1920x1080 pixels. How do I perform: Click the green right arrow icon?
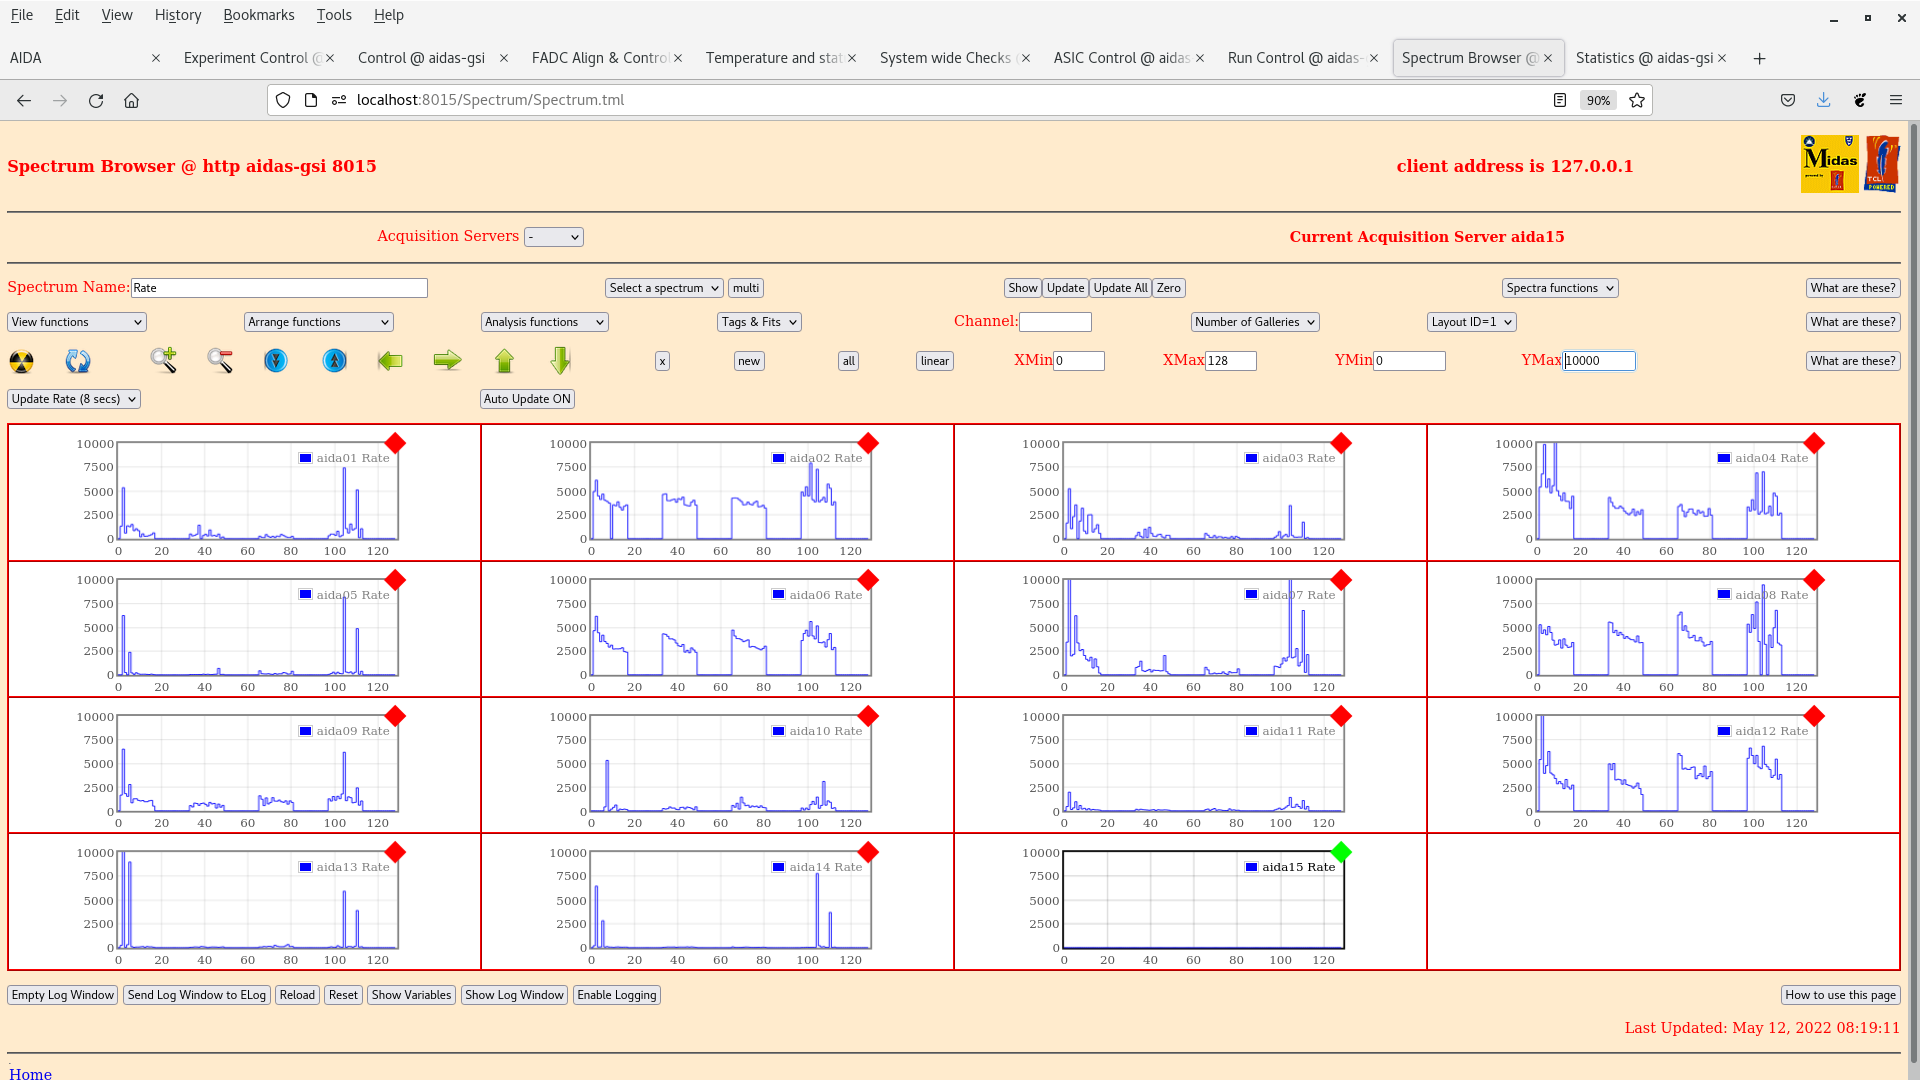point(447,360)
